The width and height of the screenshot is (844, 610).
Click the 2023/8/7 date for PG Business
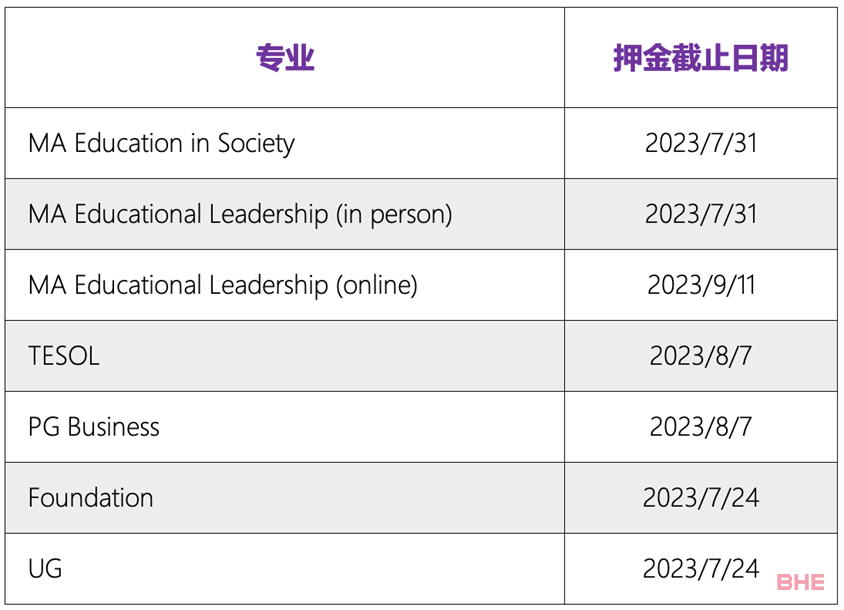700,427
